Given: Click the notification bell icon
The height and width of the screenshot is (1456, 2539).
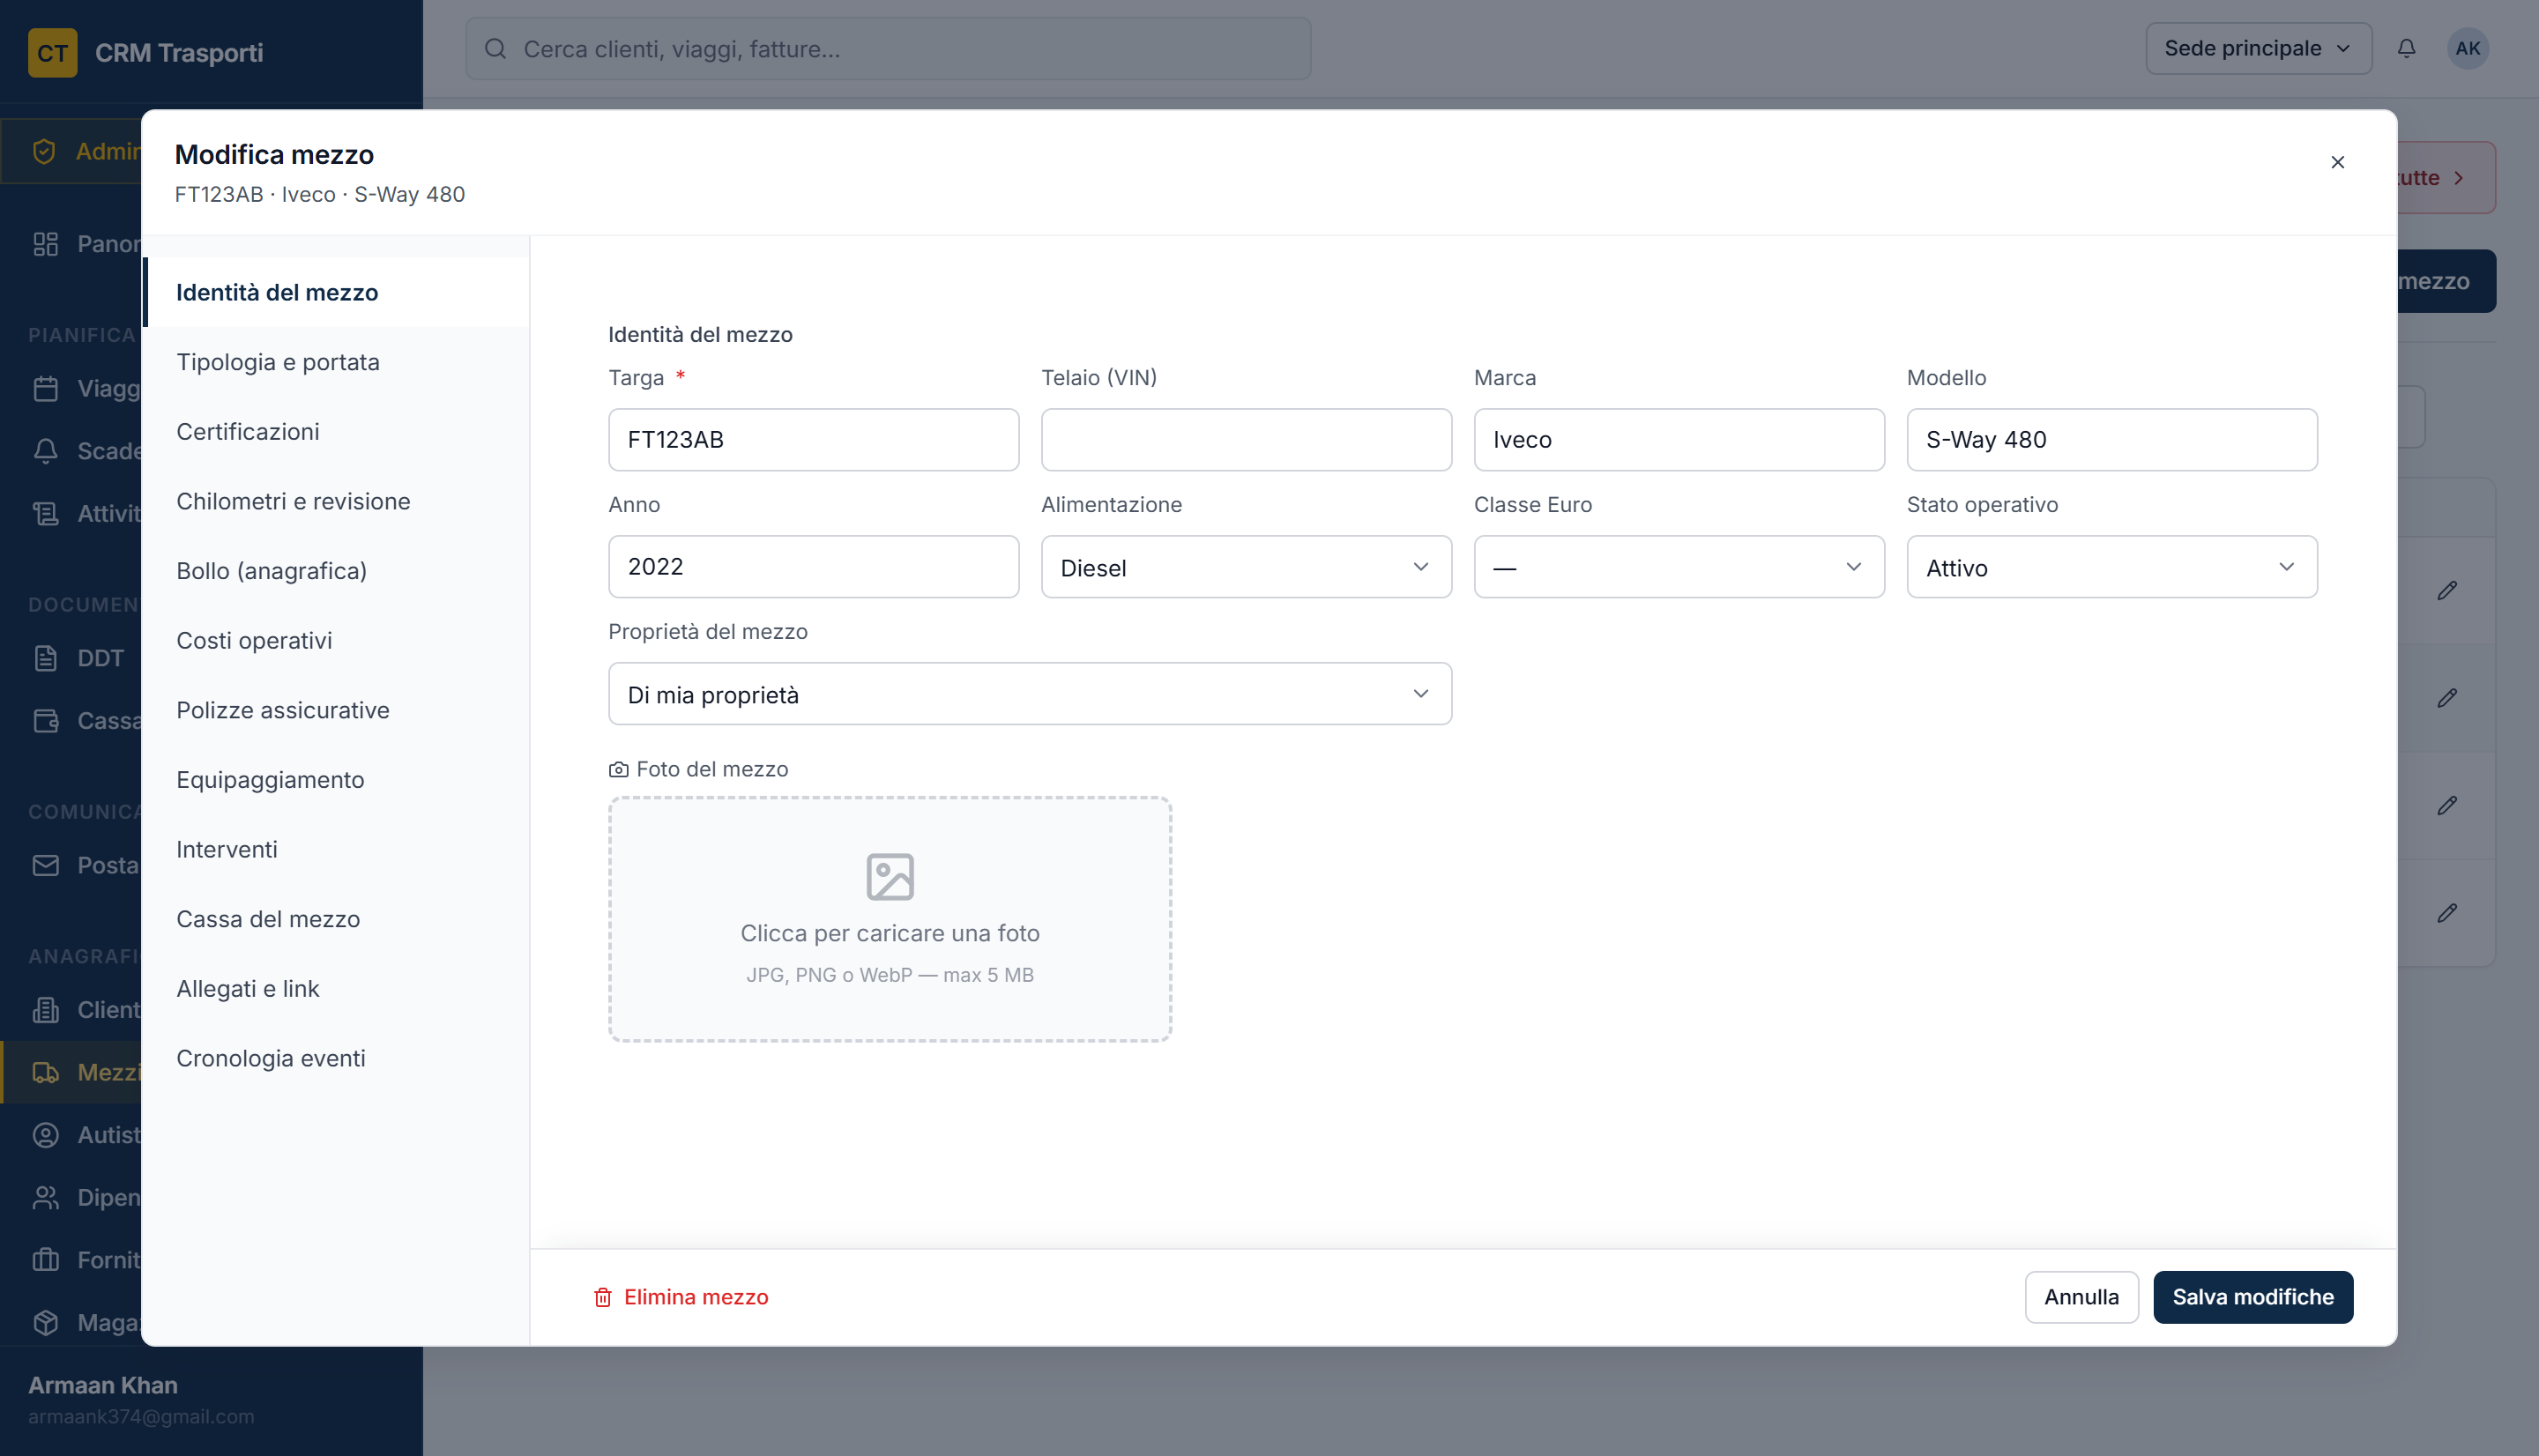Looking at the screenshot, I should [x=2406, y=48].
